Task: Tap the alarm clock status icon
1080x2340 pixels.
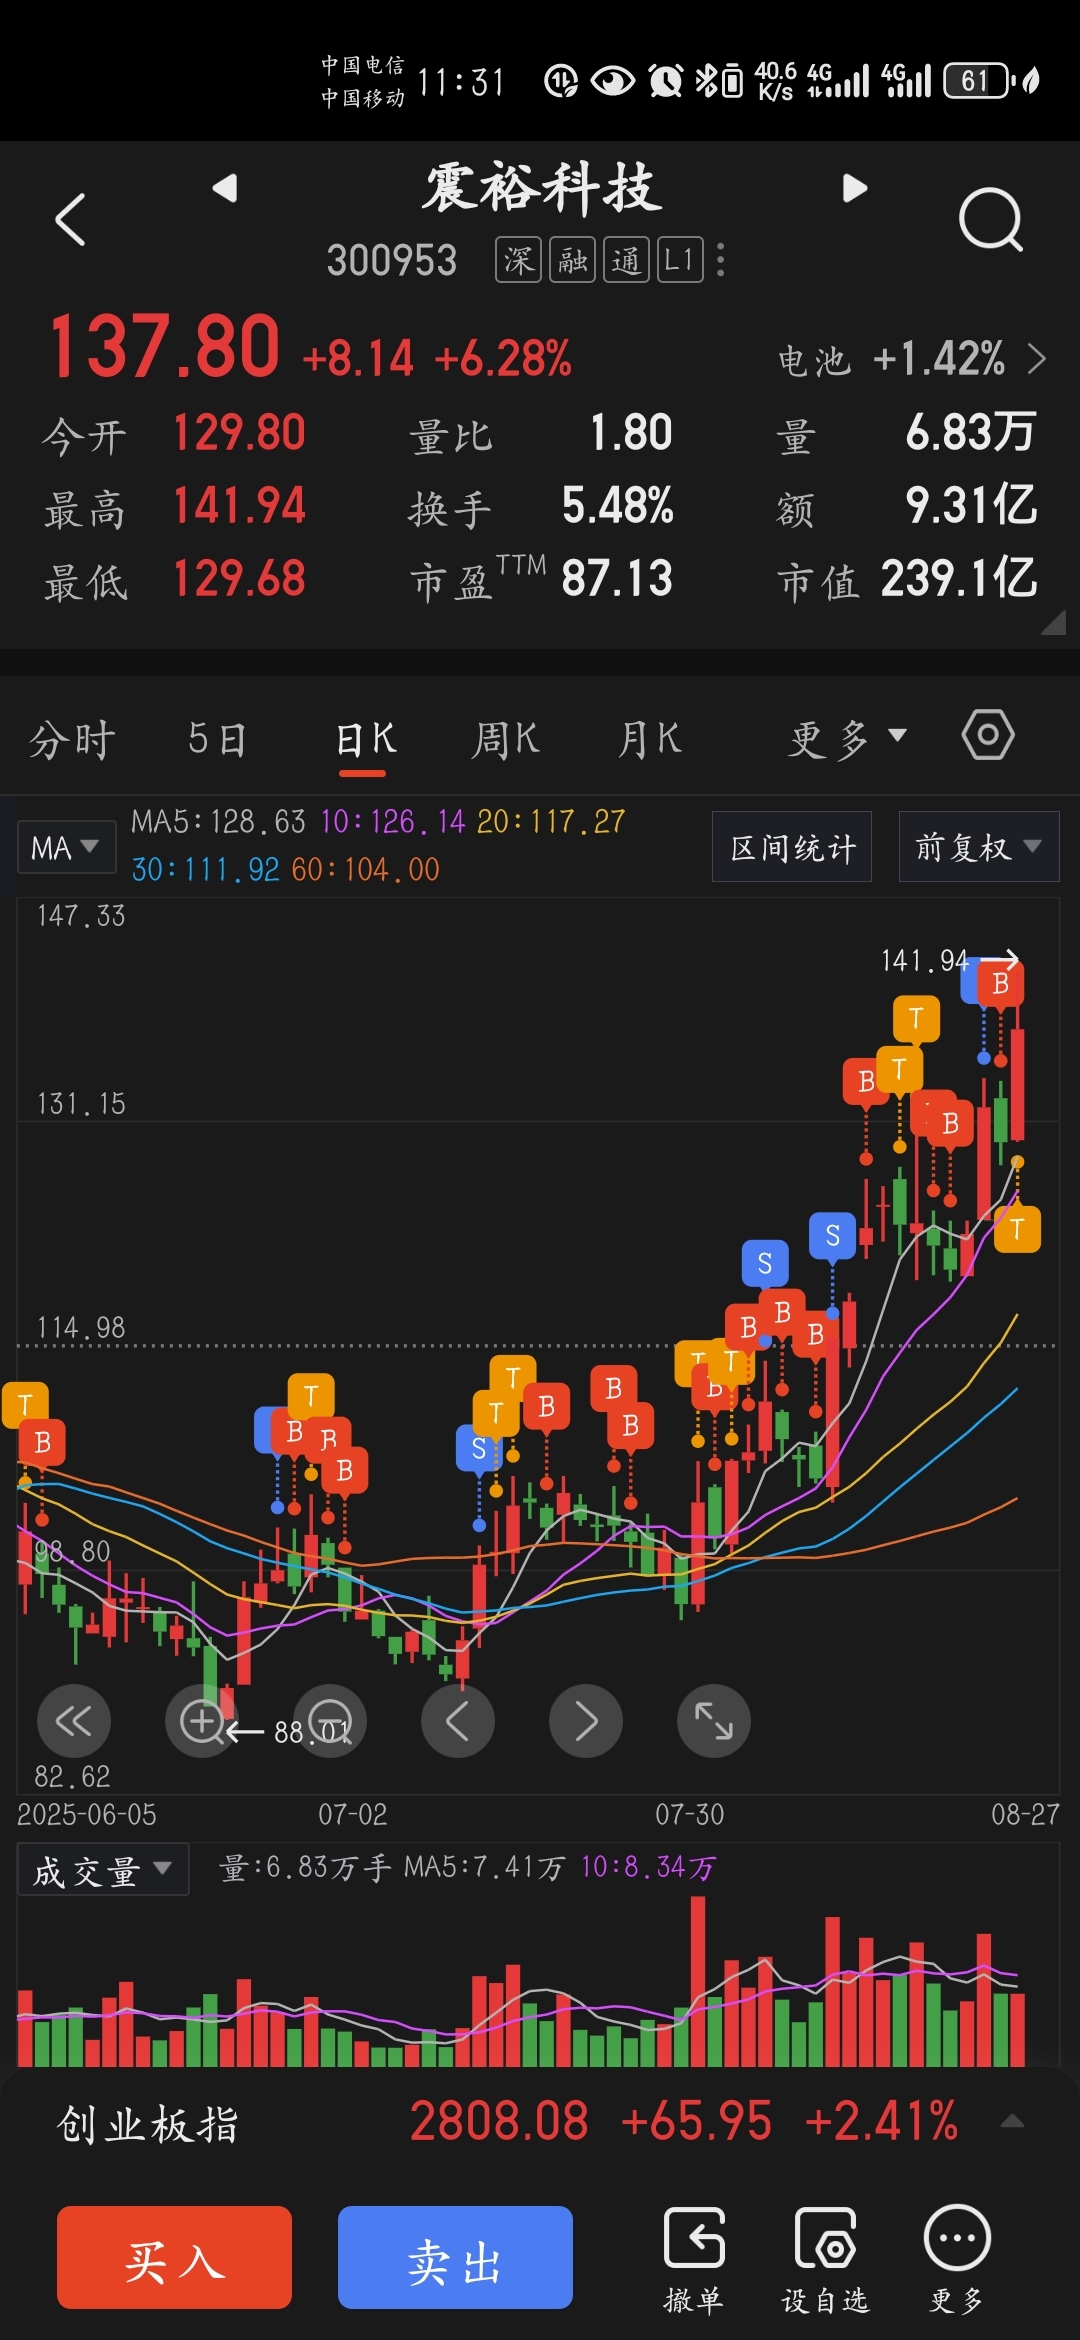Action: [666, 80]
